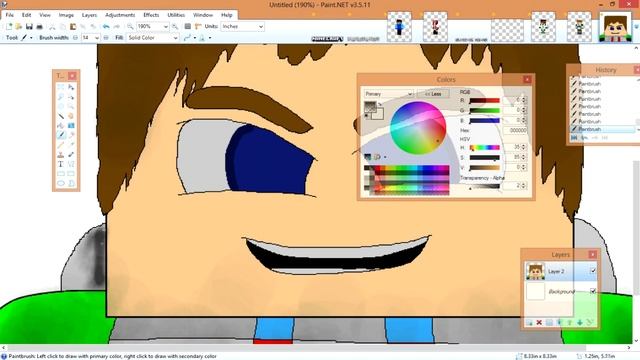Reset colors to black and white
Image resolution: width=640 pixels, height=360 pixels.
367,116
